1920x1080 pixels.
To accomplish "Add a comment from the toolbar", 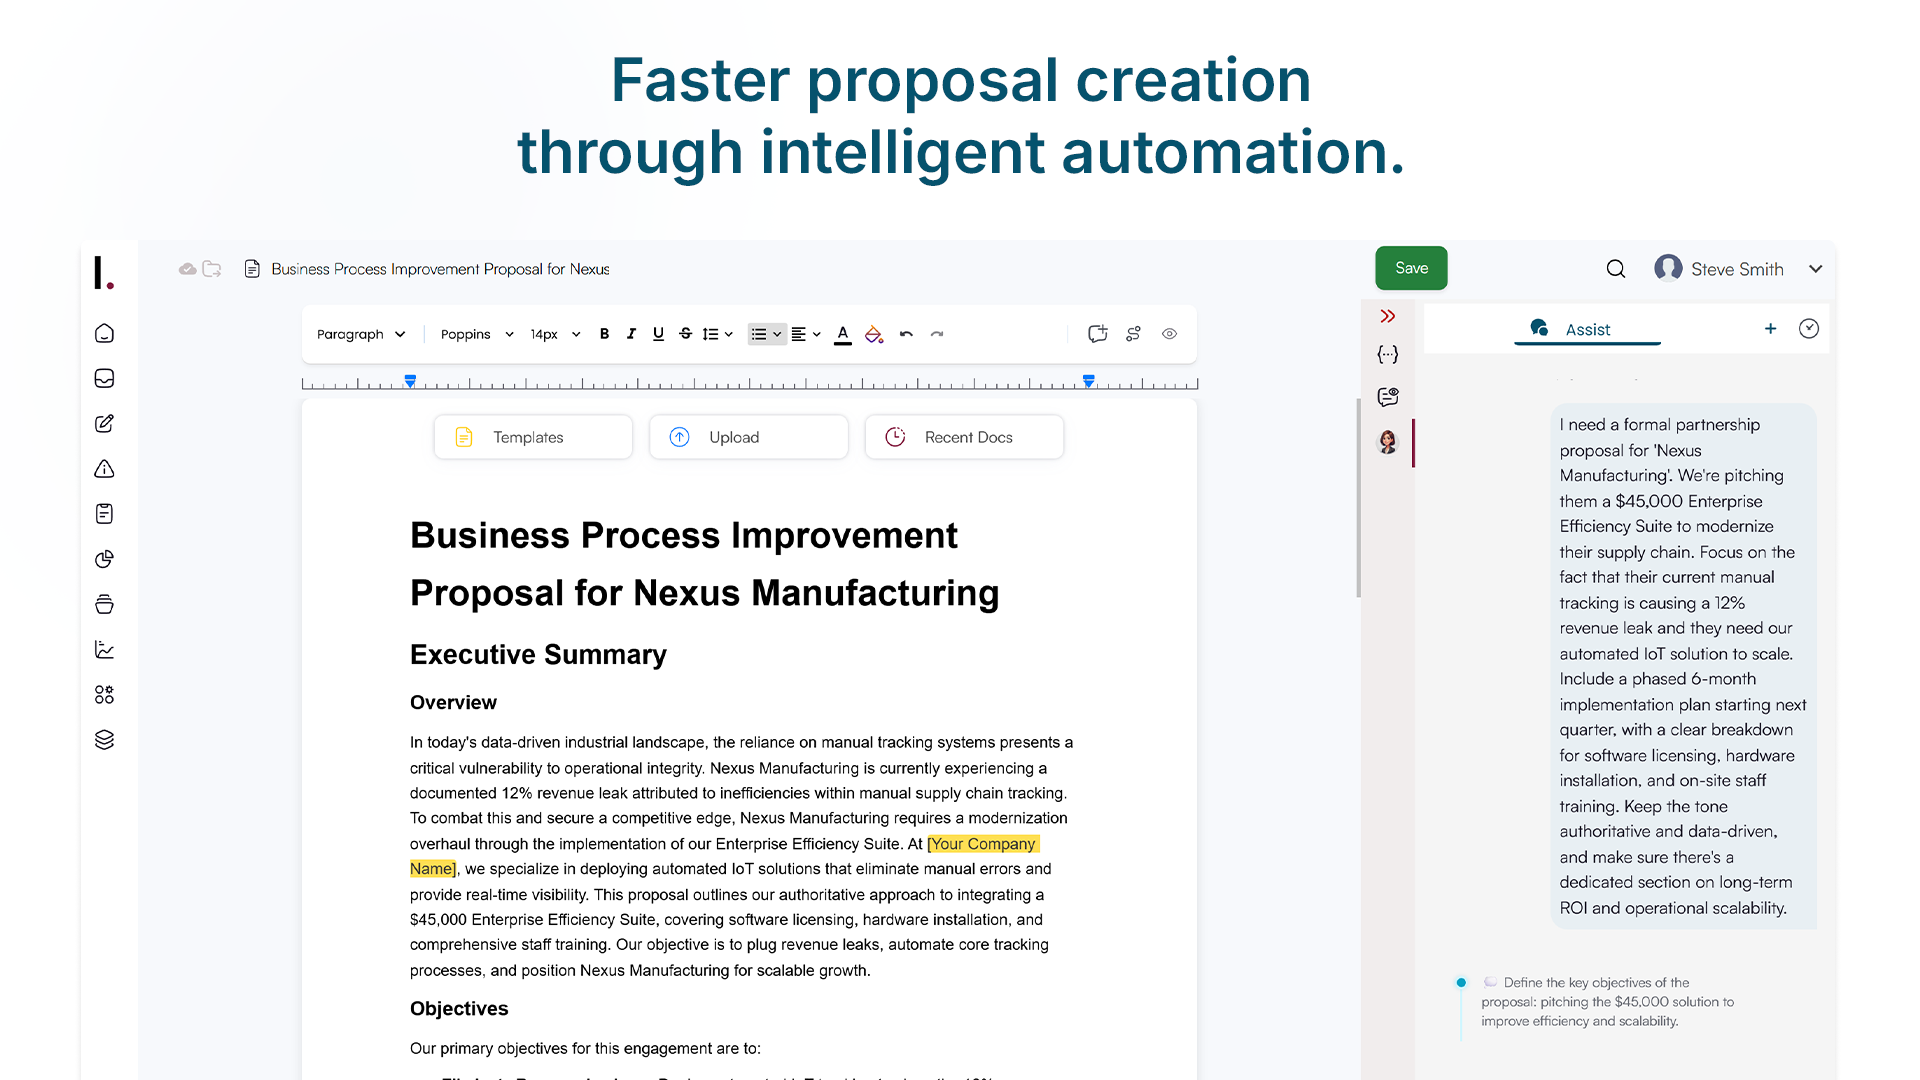I will (1097, 334).
